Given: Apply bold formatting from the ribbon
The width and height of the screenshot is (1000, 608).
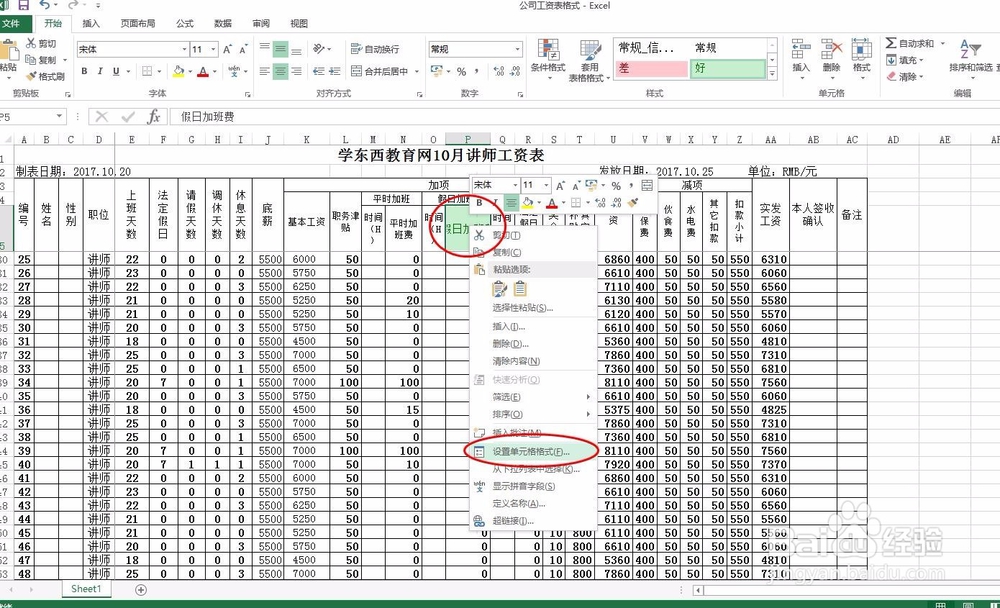Looking at the screenshot, I should point(84,71).
